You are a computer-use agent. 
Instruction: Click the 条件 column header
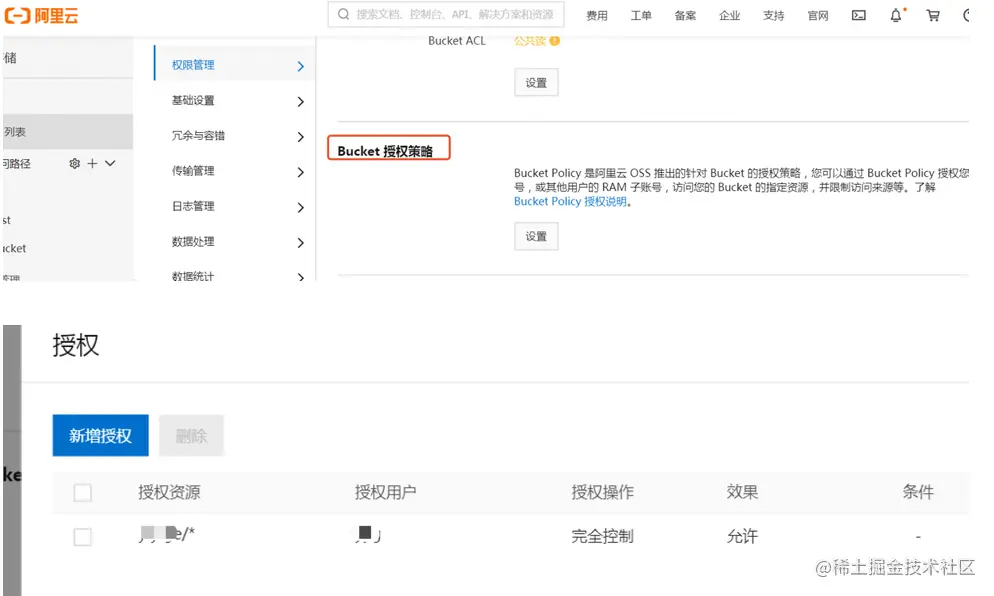(918, 492)
